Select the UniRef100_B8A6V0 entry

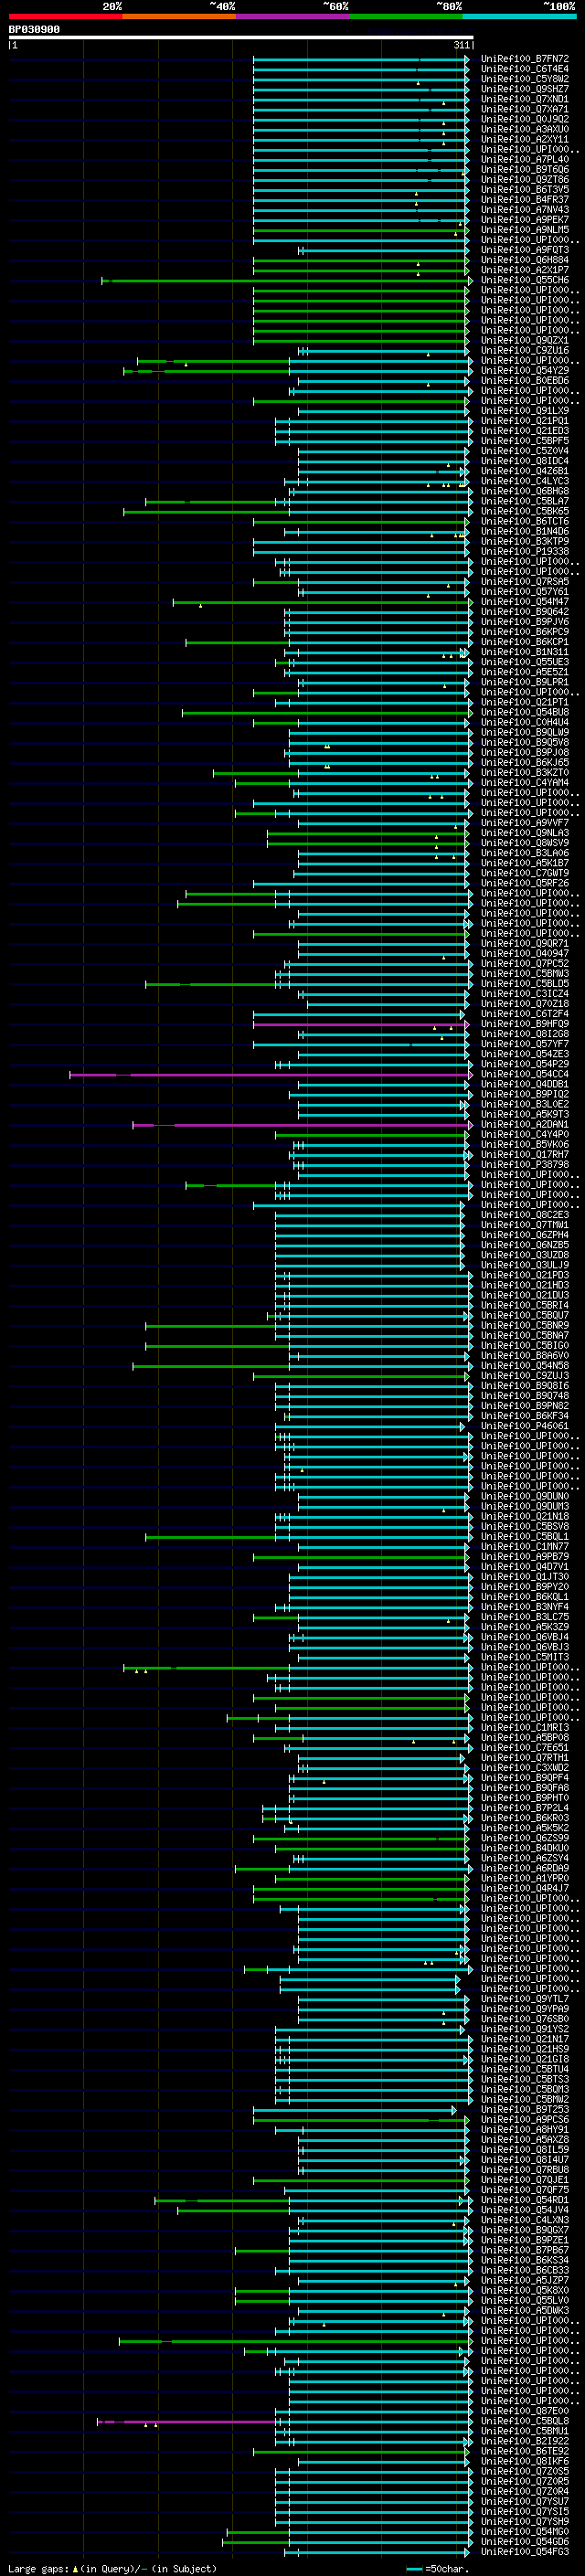pyautogui.click(x=525, y=1355)
